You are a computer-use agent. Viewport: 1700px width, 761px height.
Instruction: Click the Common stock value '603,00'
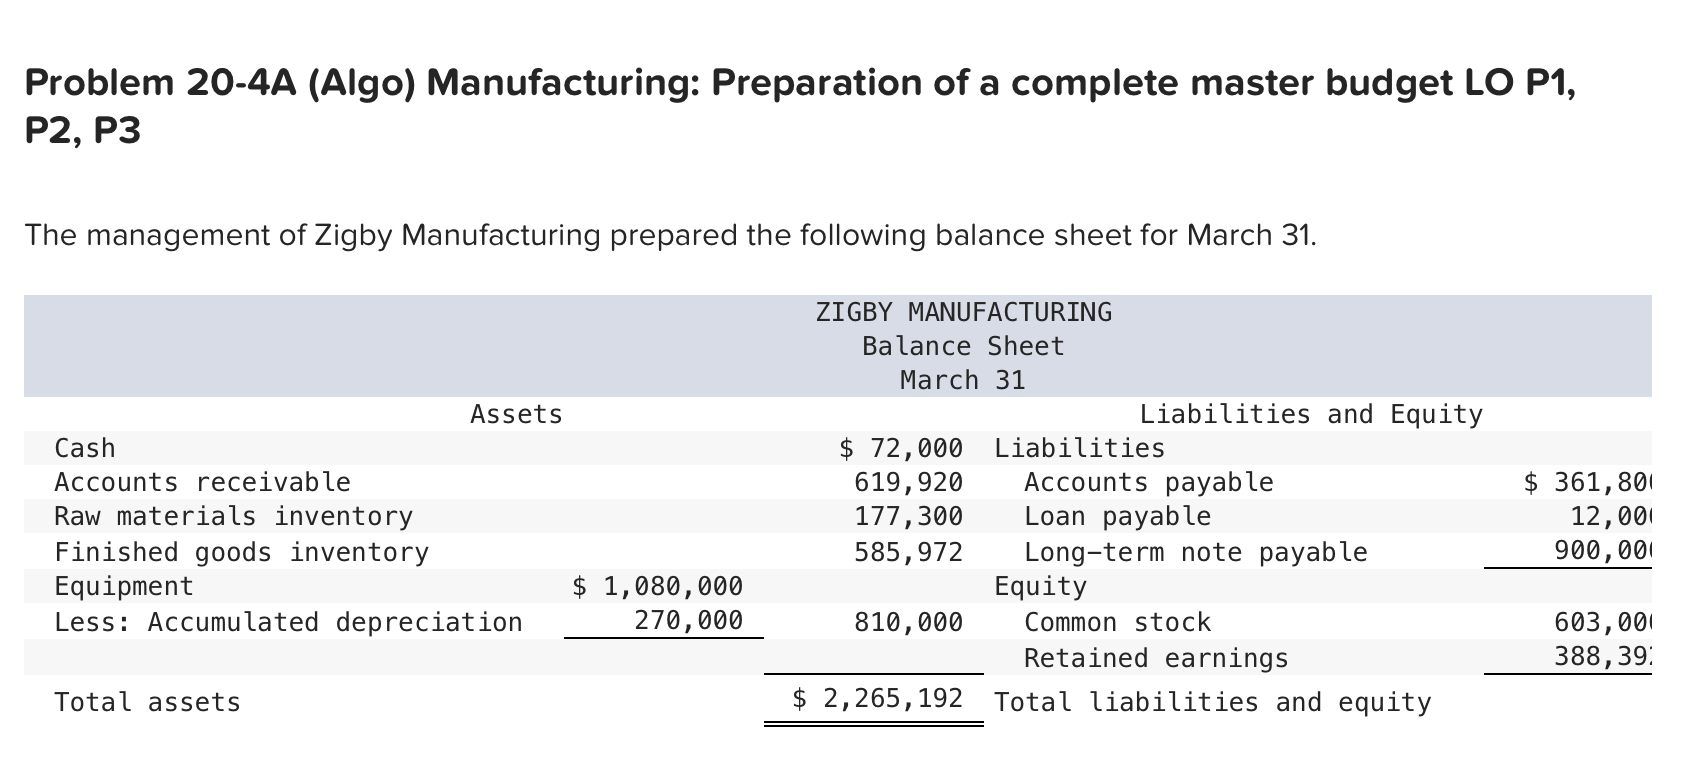[x=1602, y=622]
